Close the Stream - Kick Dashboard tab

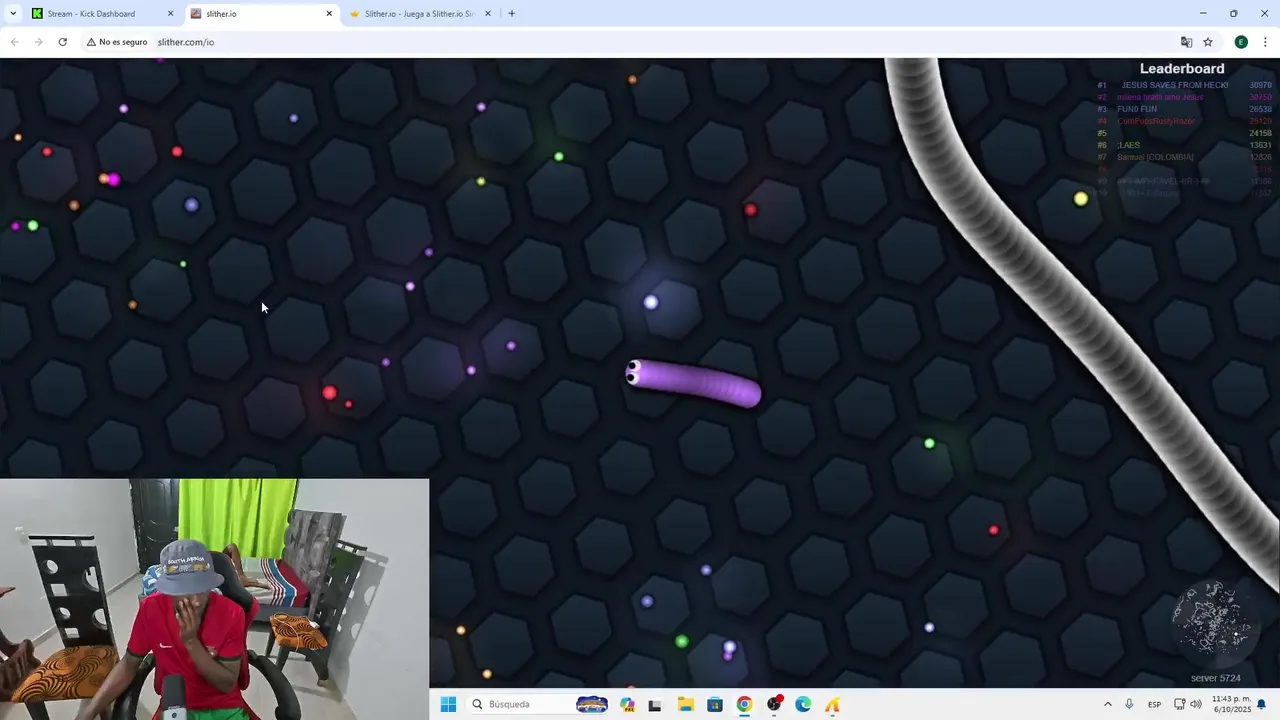(170, 14)
